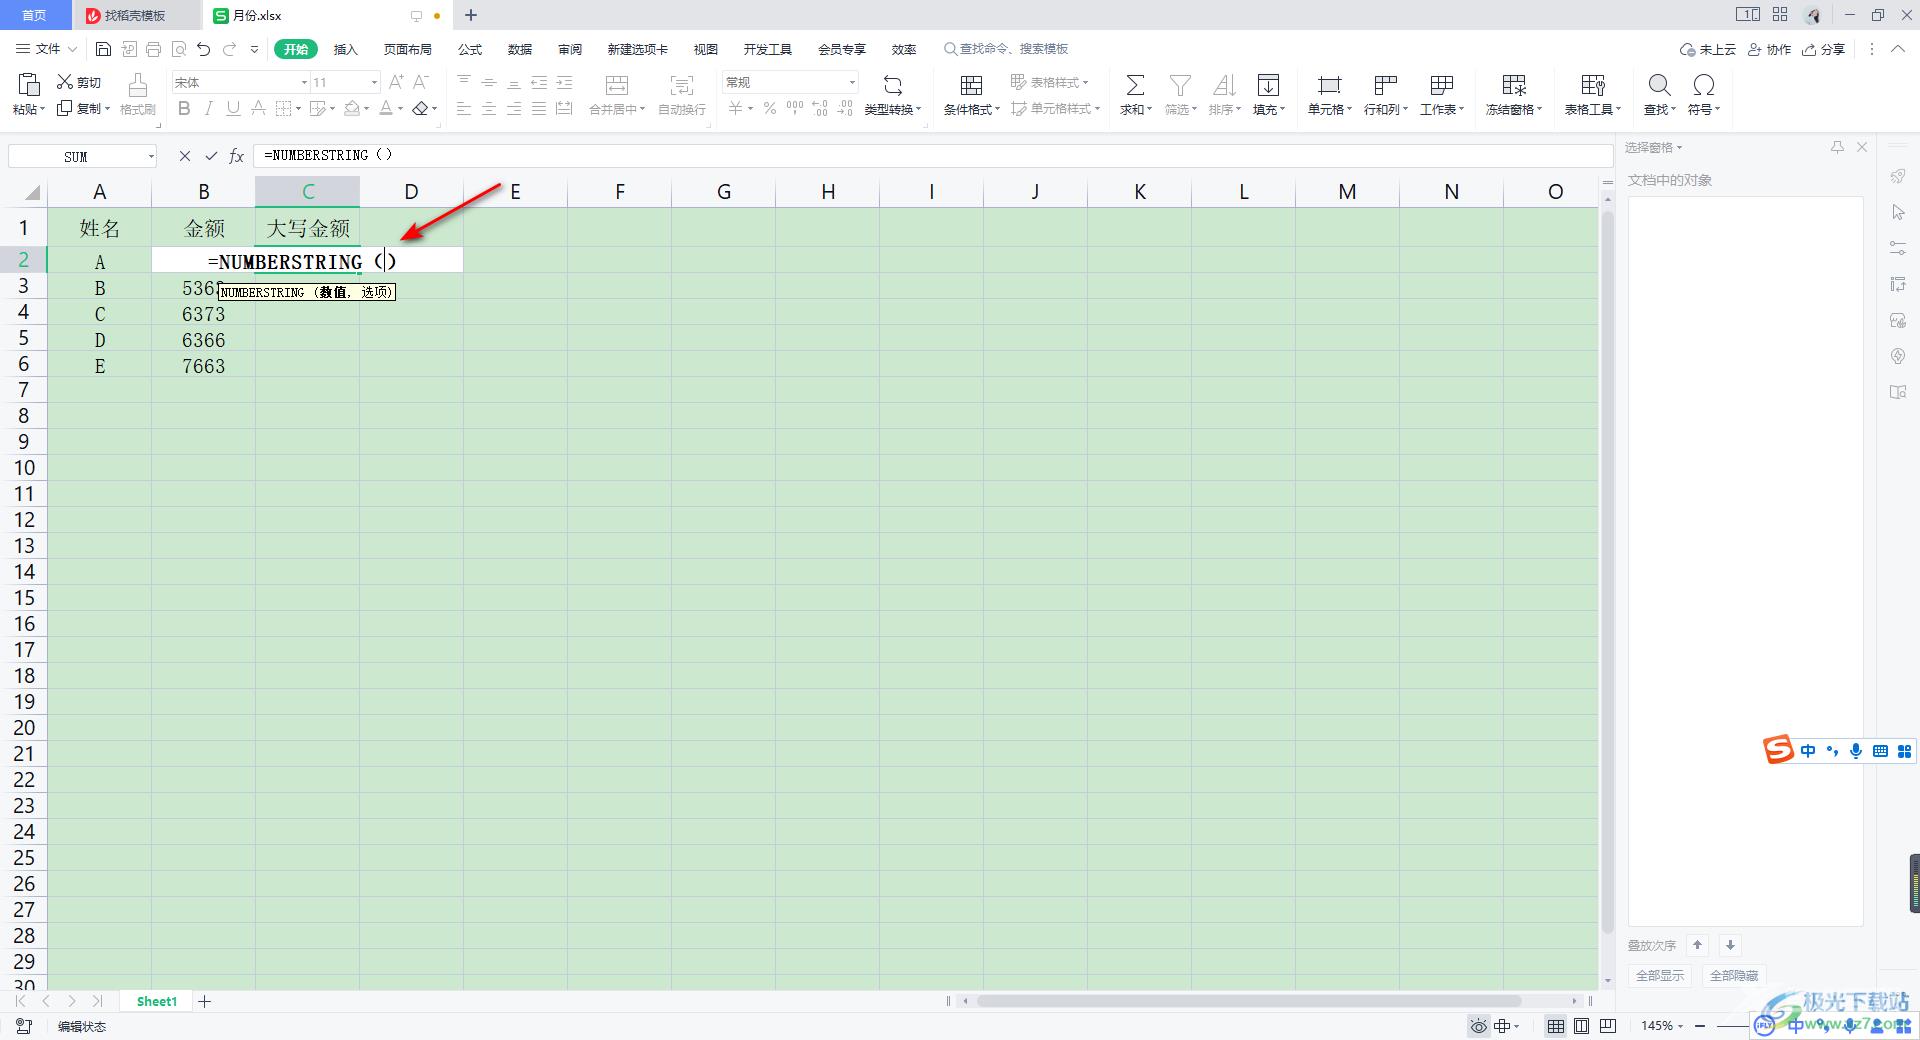Image resolution: width=1920 pixels, height=1040 pixels.
Task: Expand the quick access toolbar customize arrow
Action: pyautogui.click(x=254, y=49)
